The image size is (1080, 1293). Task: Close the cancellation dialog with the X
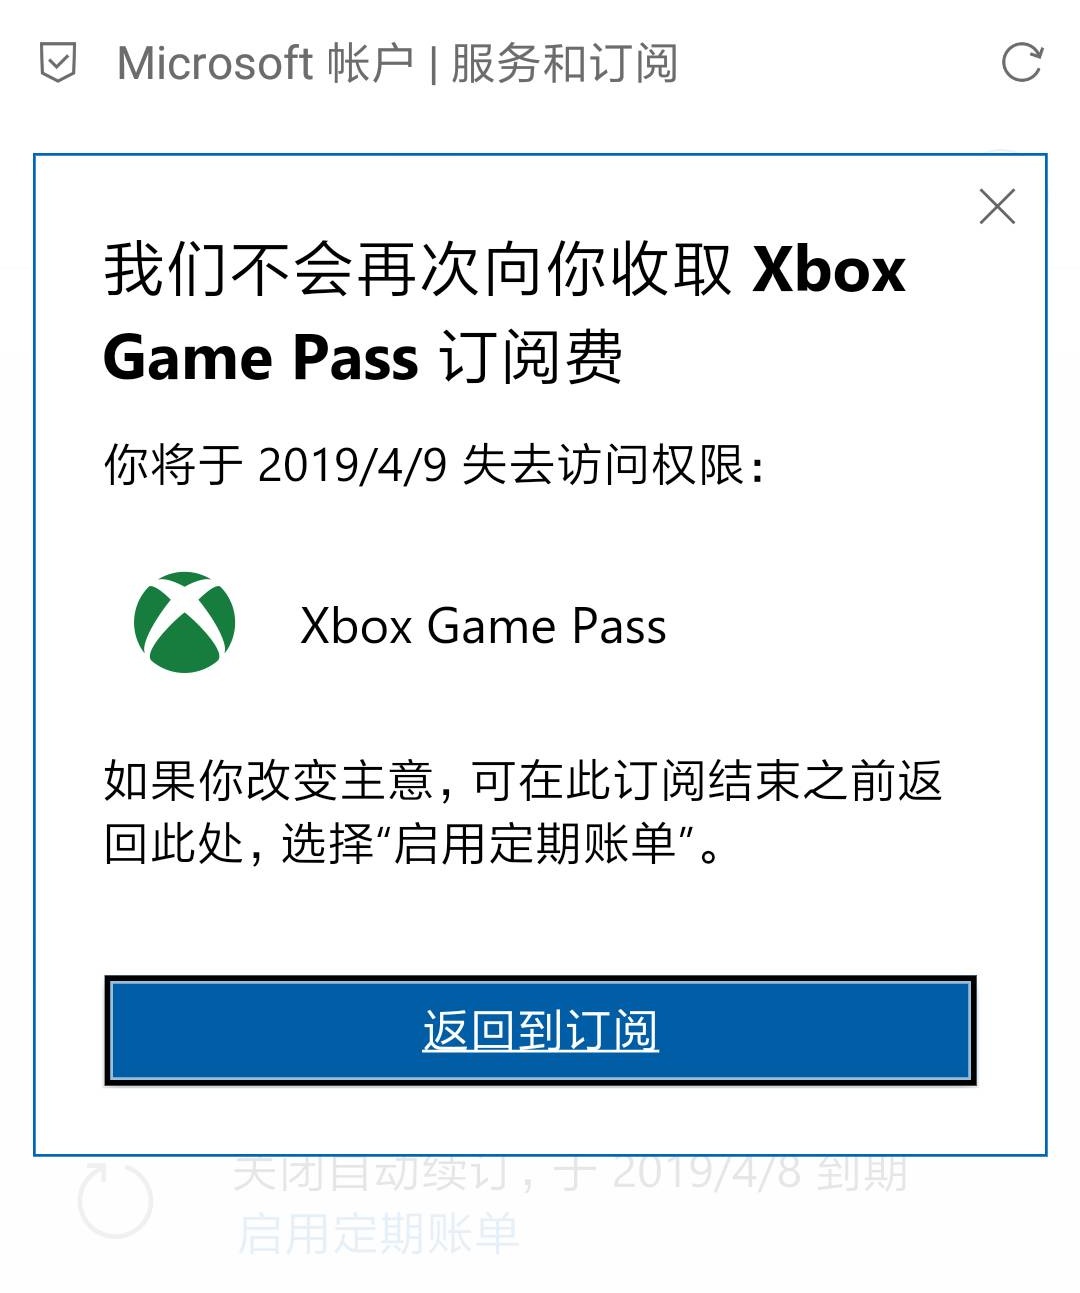pos(997,207)
